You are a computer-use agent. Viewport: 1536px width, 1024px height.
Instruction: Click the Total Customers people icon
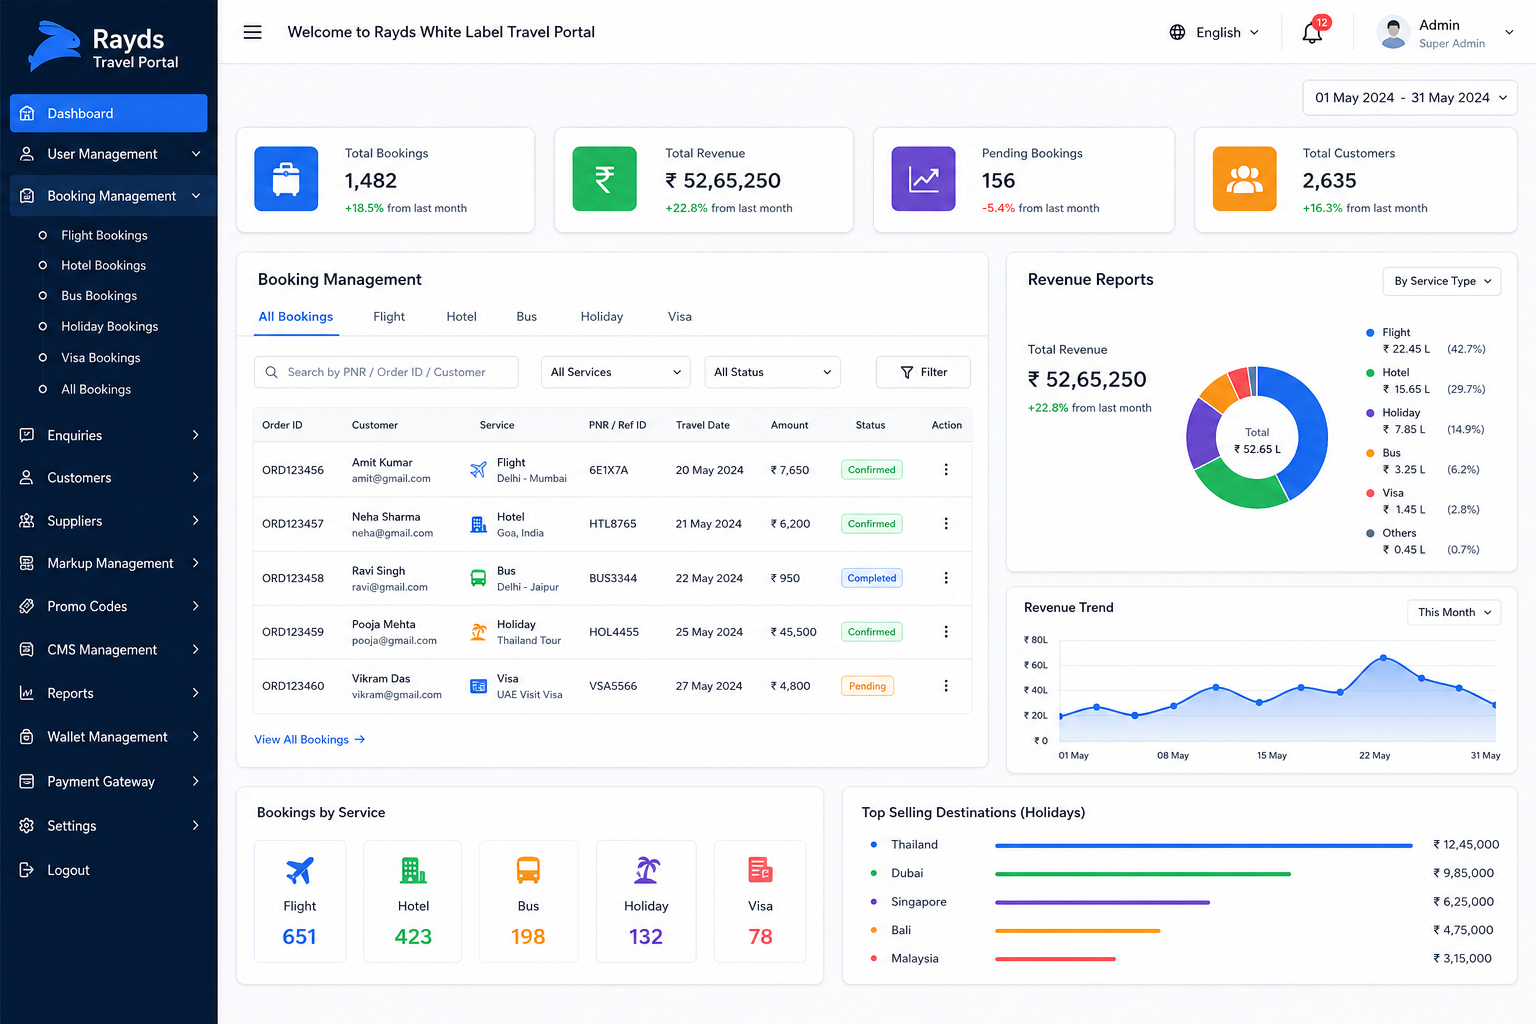(1244, 179)
